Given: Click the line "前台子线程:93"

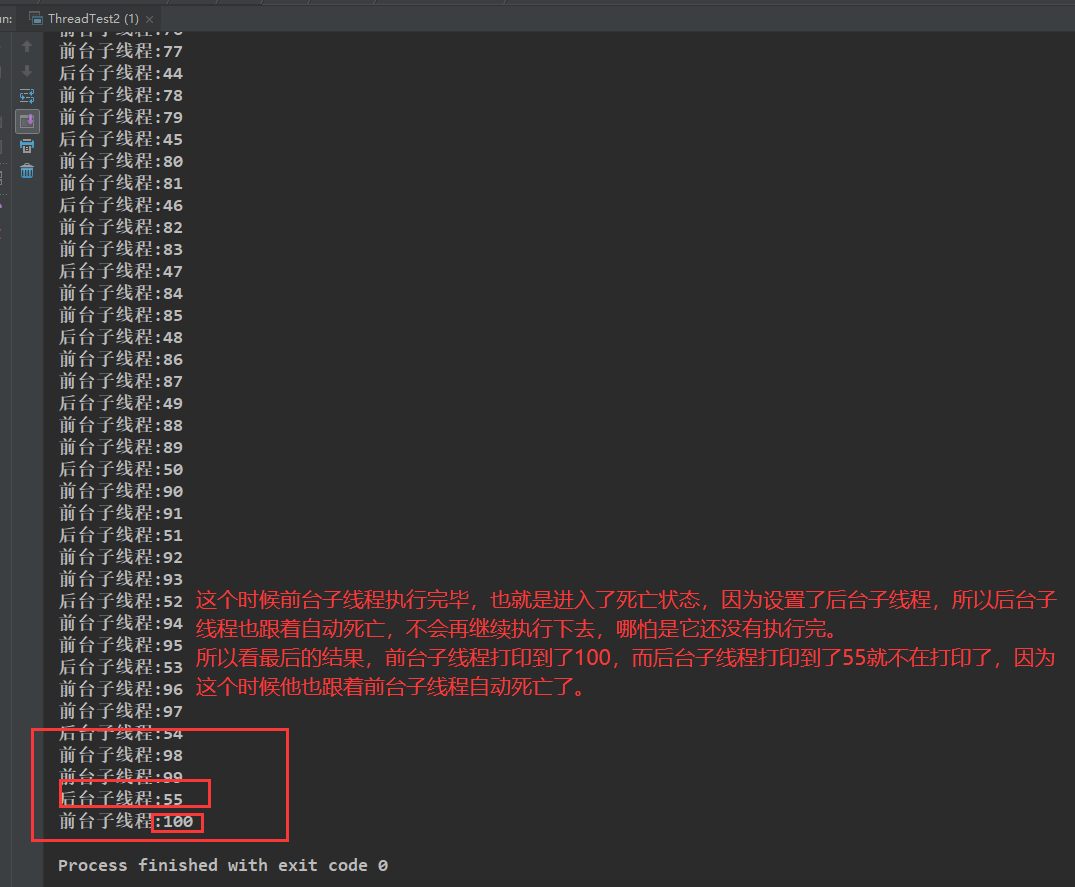Looking at the screenshot, I should coord(121,579).
